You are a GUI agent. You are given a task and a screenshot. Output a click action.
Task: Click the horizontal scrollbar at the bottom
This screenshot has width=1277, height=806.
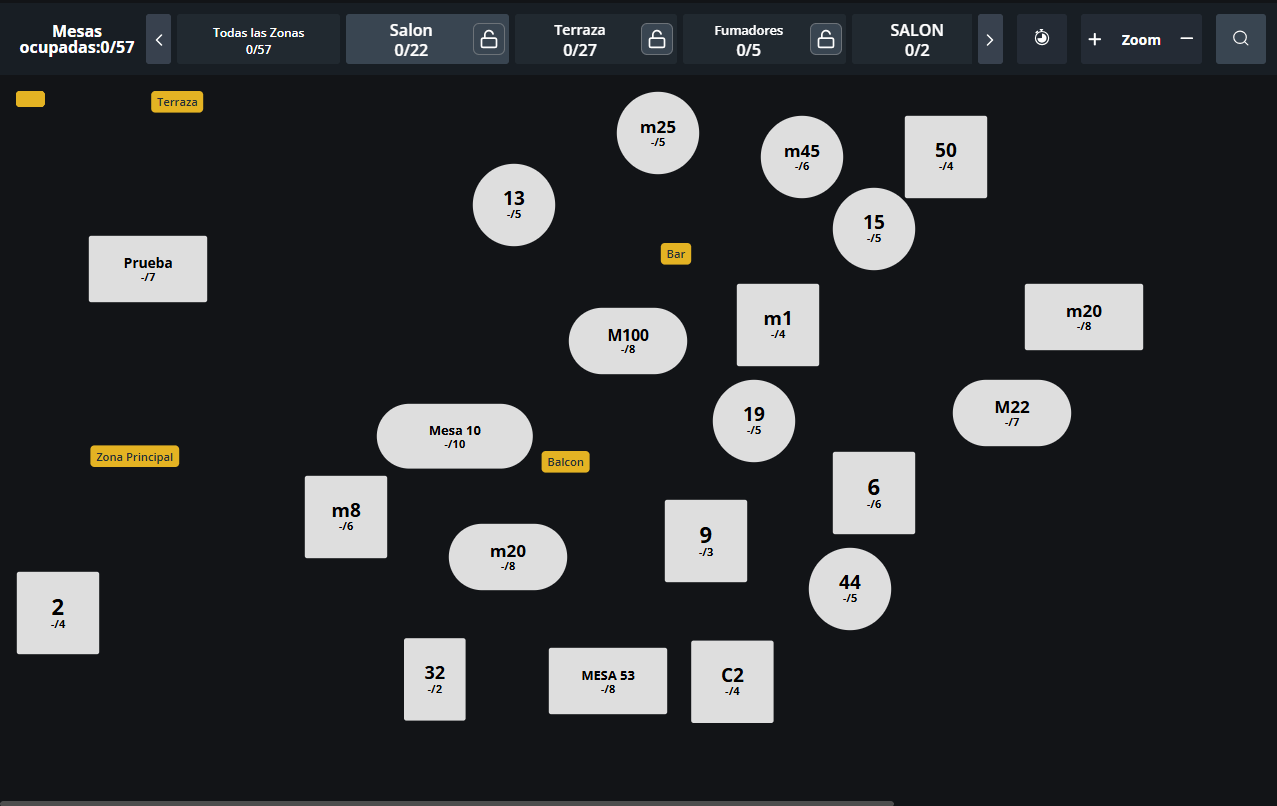tap(447, 803)
